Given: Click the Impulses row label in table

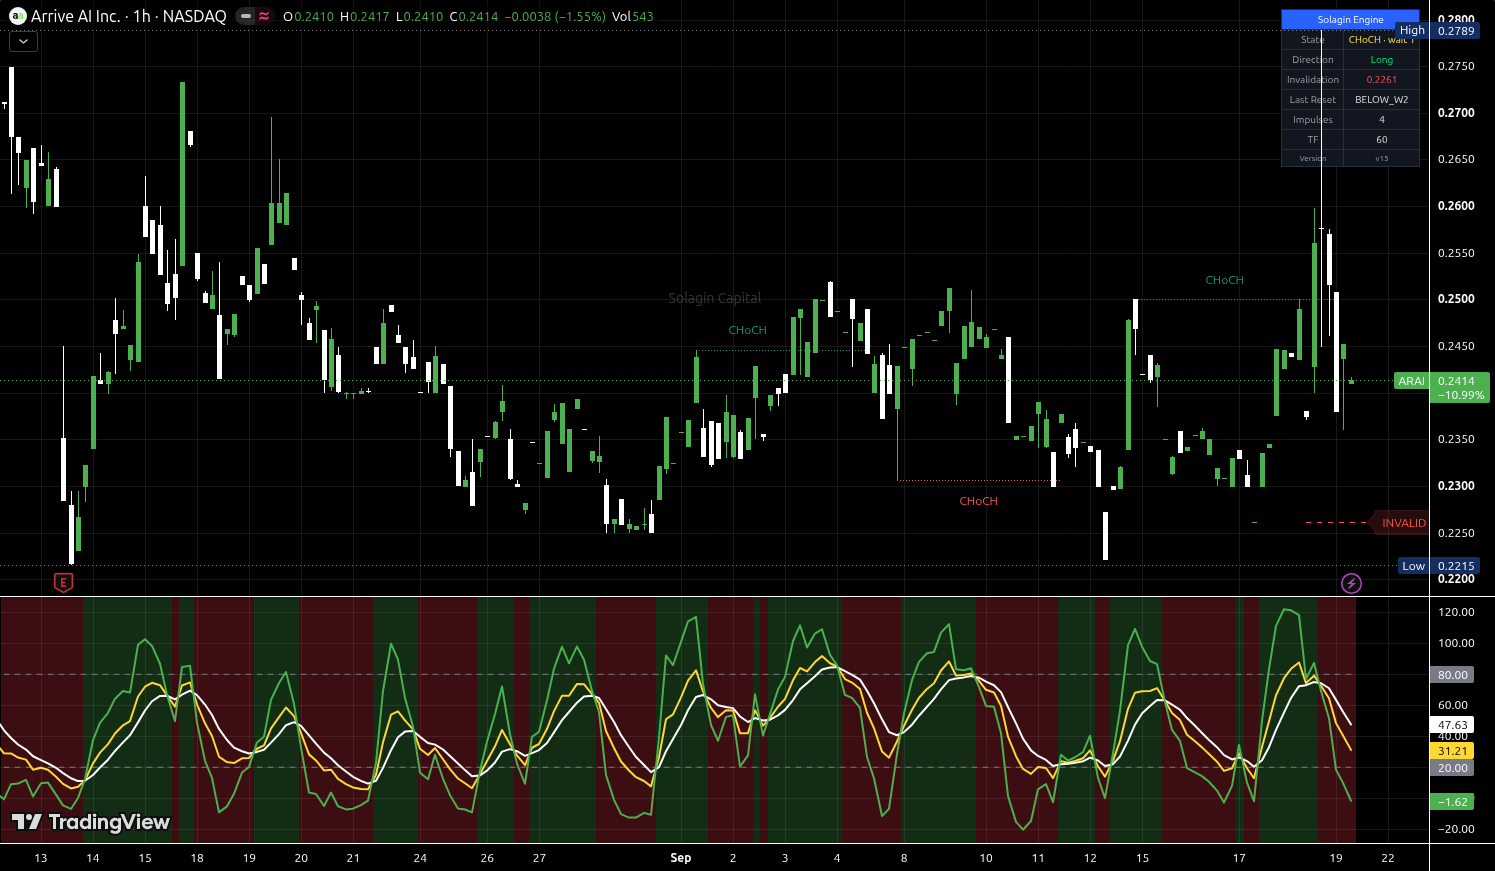Looking at the screenshot, I should pos(1312,120).
